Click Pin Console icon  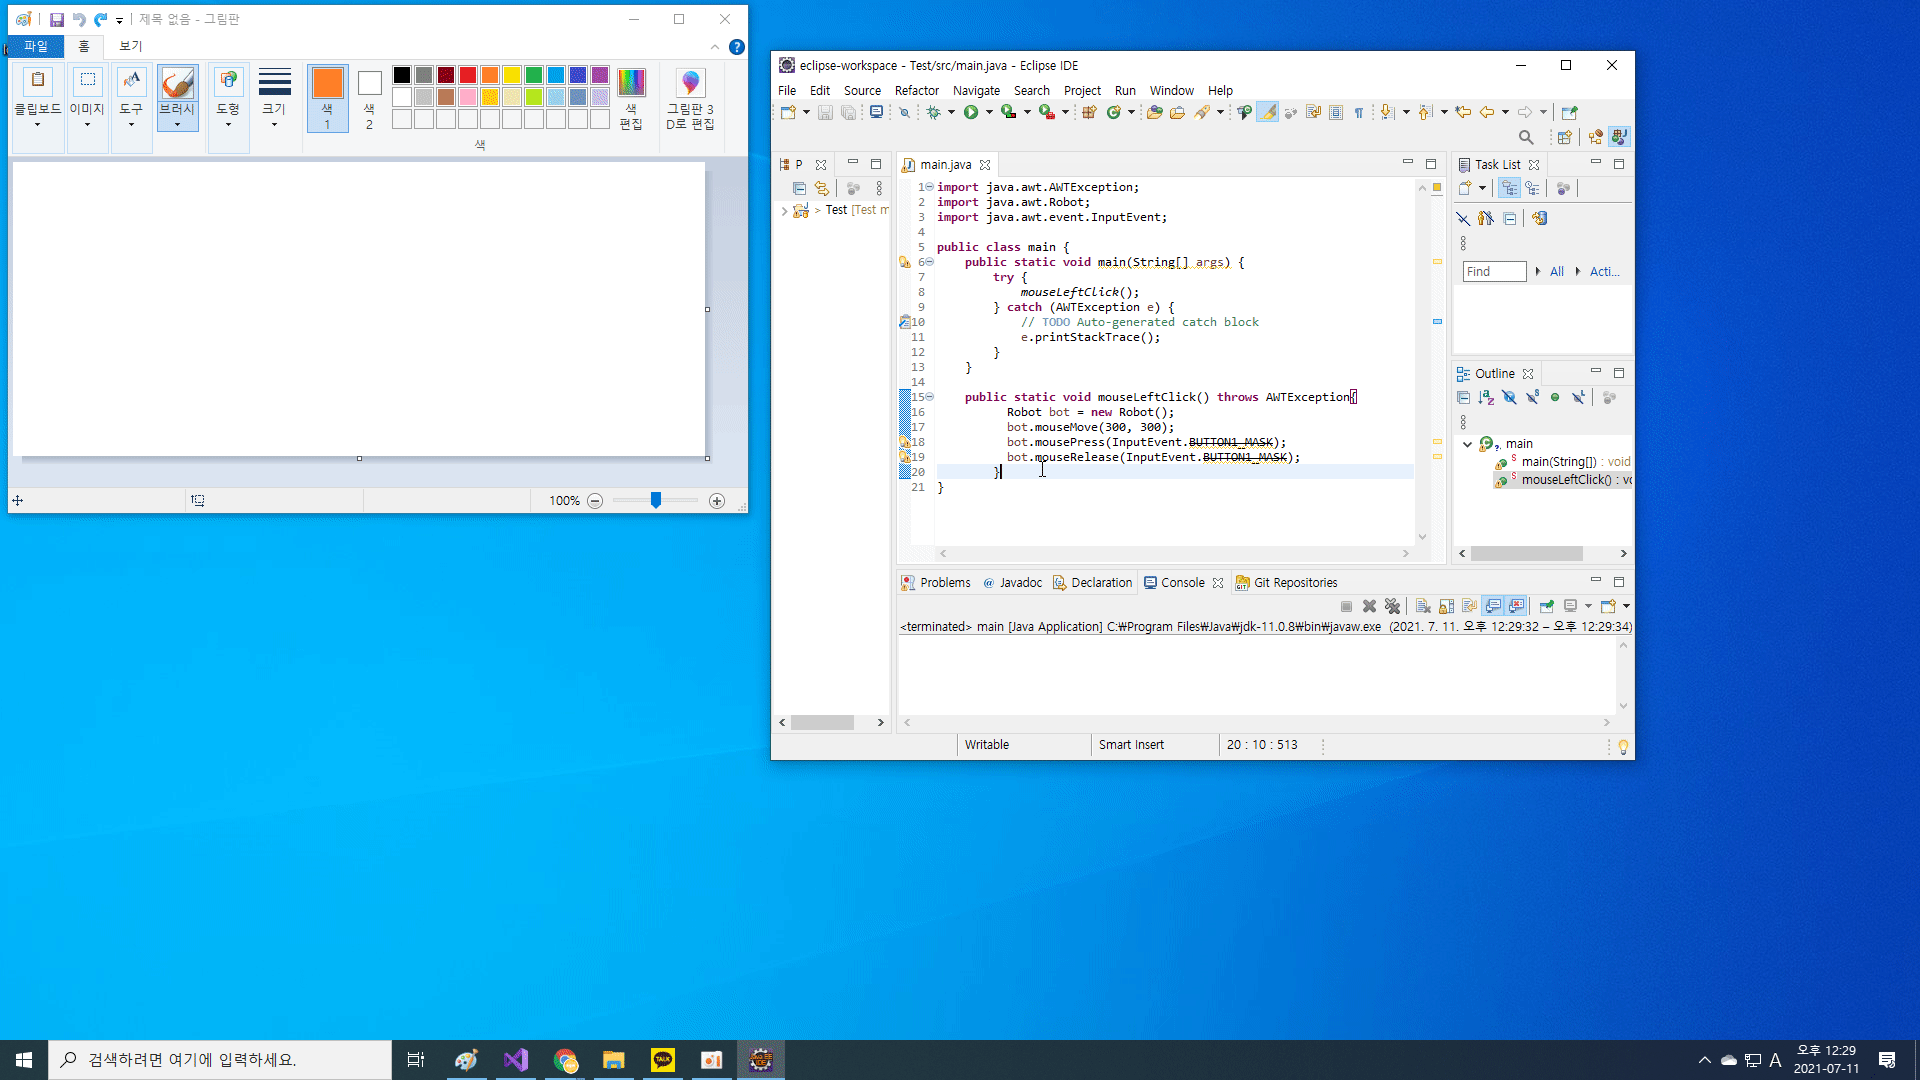pyautogui.click(x=1546, y=606)
